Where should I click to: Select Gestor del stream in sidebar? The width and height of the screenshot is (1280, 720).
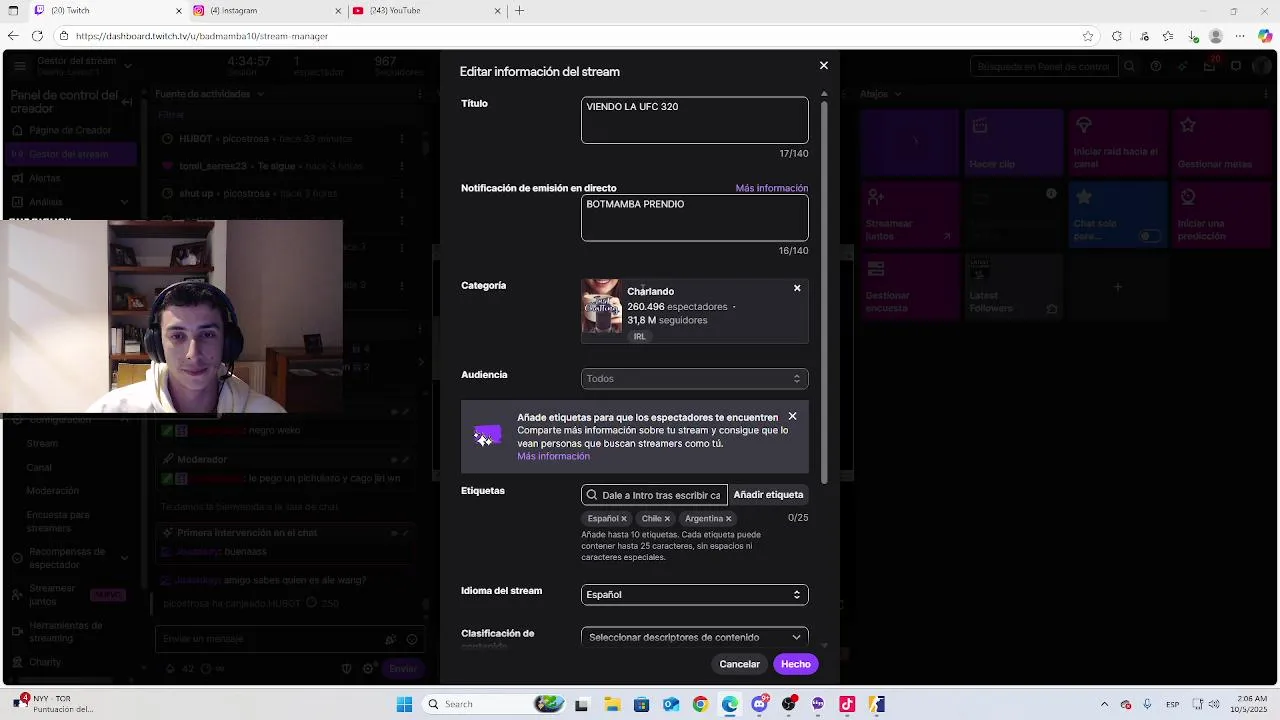(x=68, y=154)
